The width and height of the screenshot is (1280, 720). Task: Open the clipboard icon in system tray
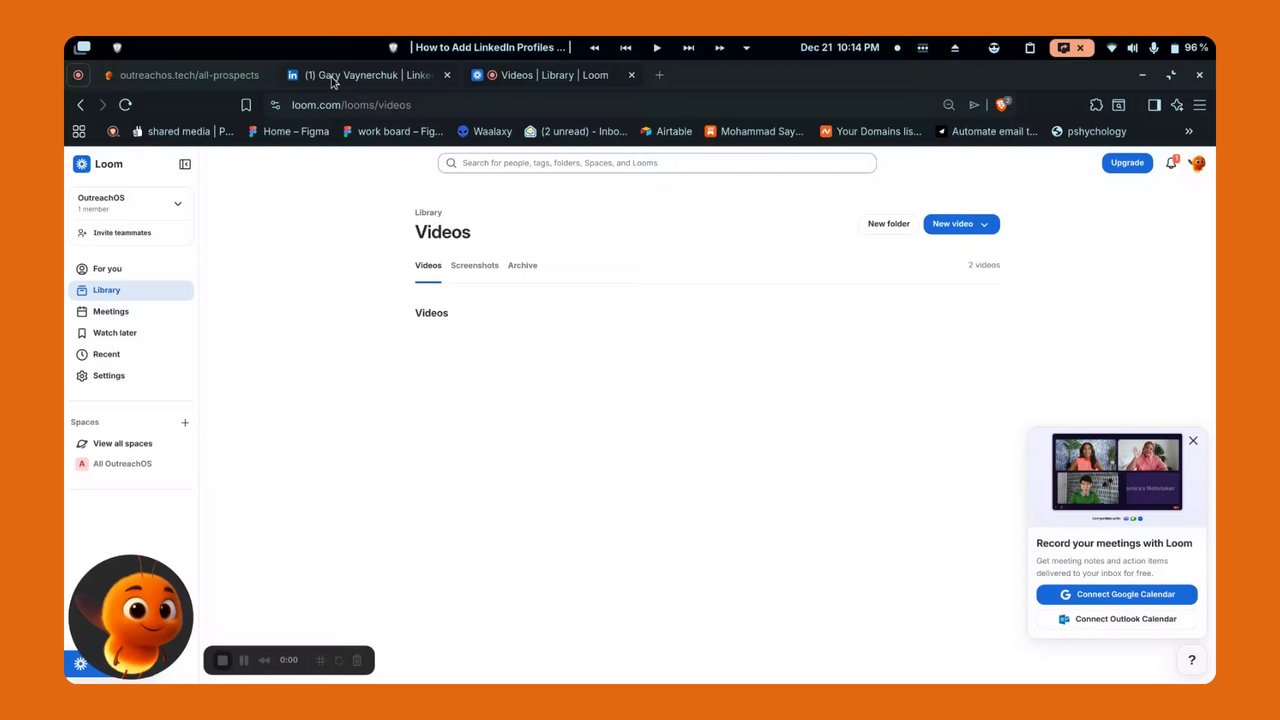[x=1030, y=47]
